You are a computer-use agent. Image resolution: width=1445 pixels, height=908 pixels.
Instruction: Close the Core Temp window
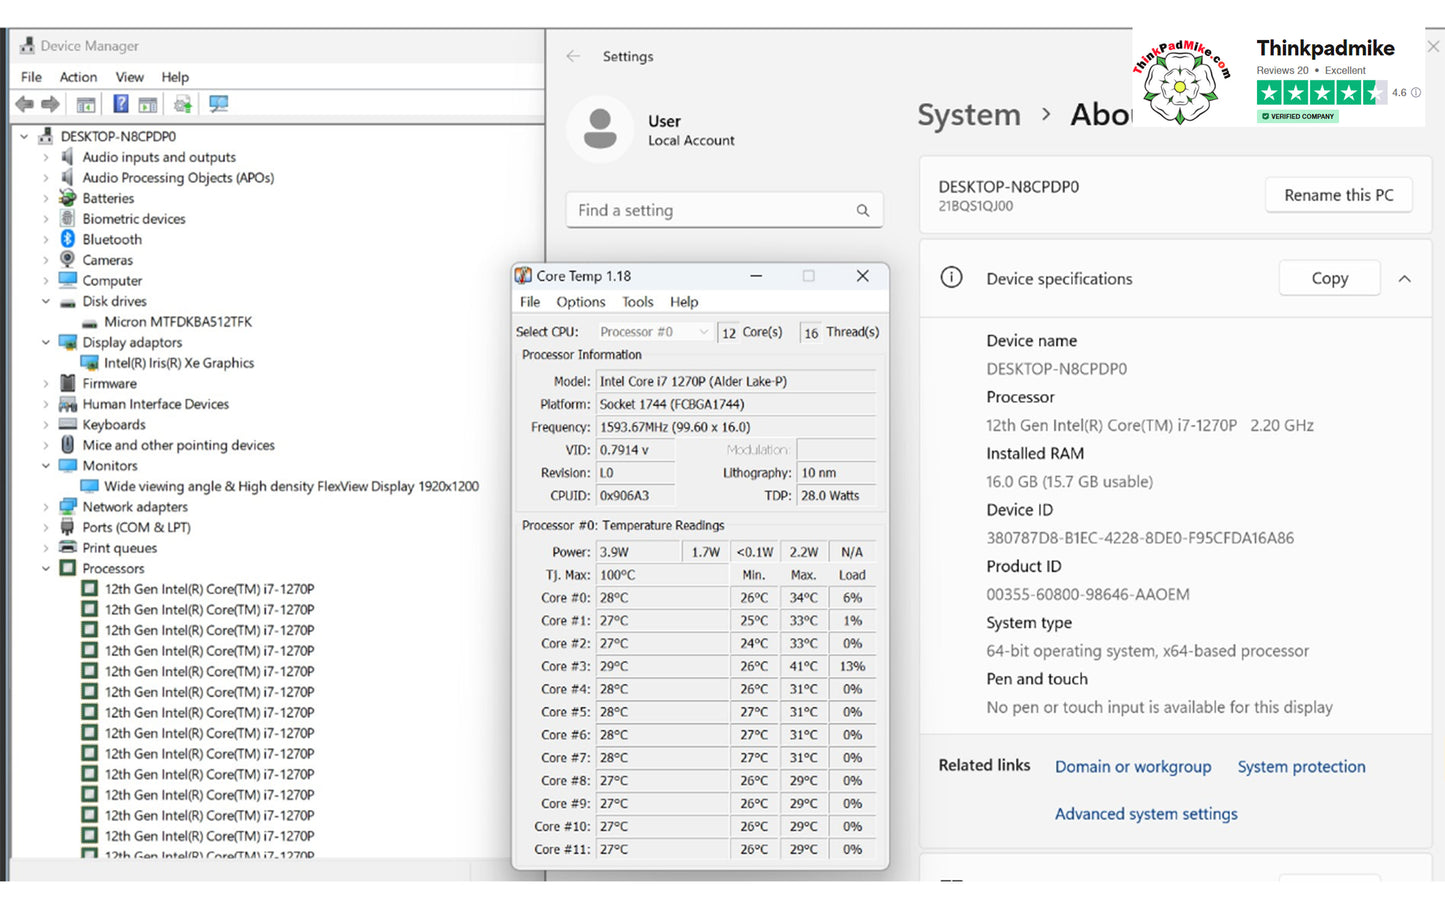(x=863, y=276)
